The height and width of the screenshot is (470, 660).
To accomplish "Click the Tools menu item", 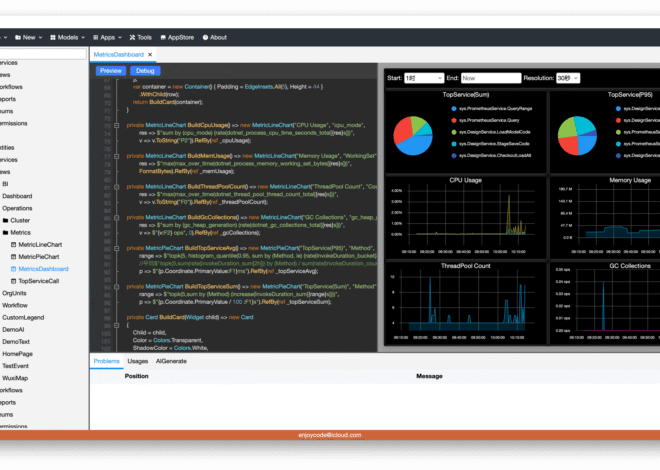I will pyautogui.click(x=141, y=37).
